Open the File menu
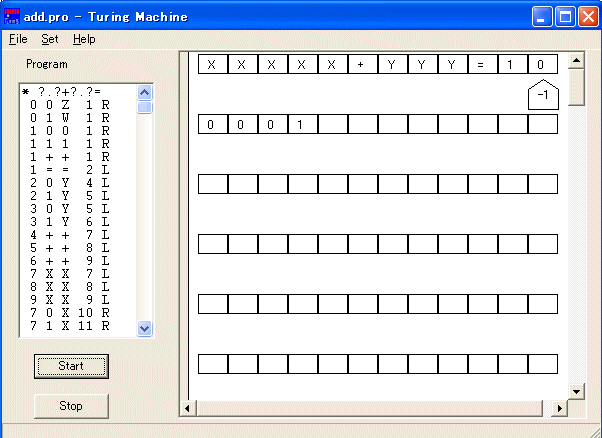This screenshot has height=438, width=602. click(18, 39)
